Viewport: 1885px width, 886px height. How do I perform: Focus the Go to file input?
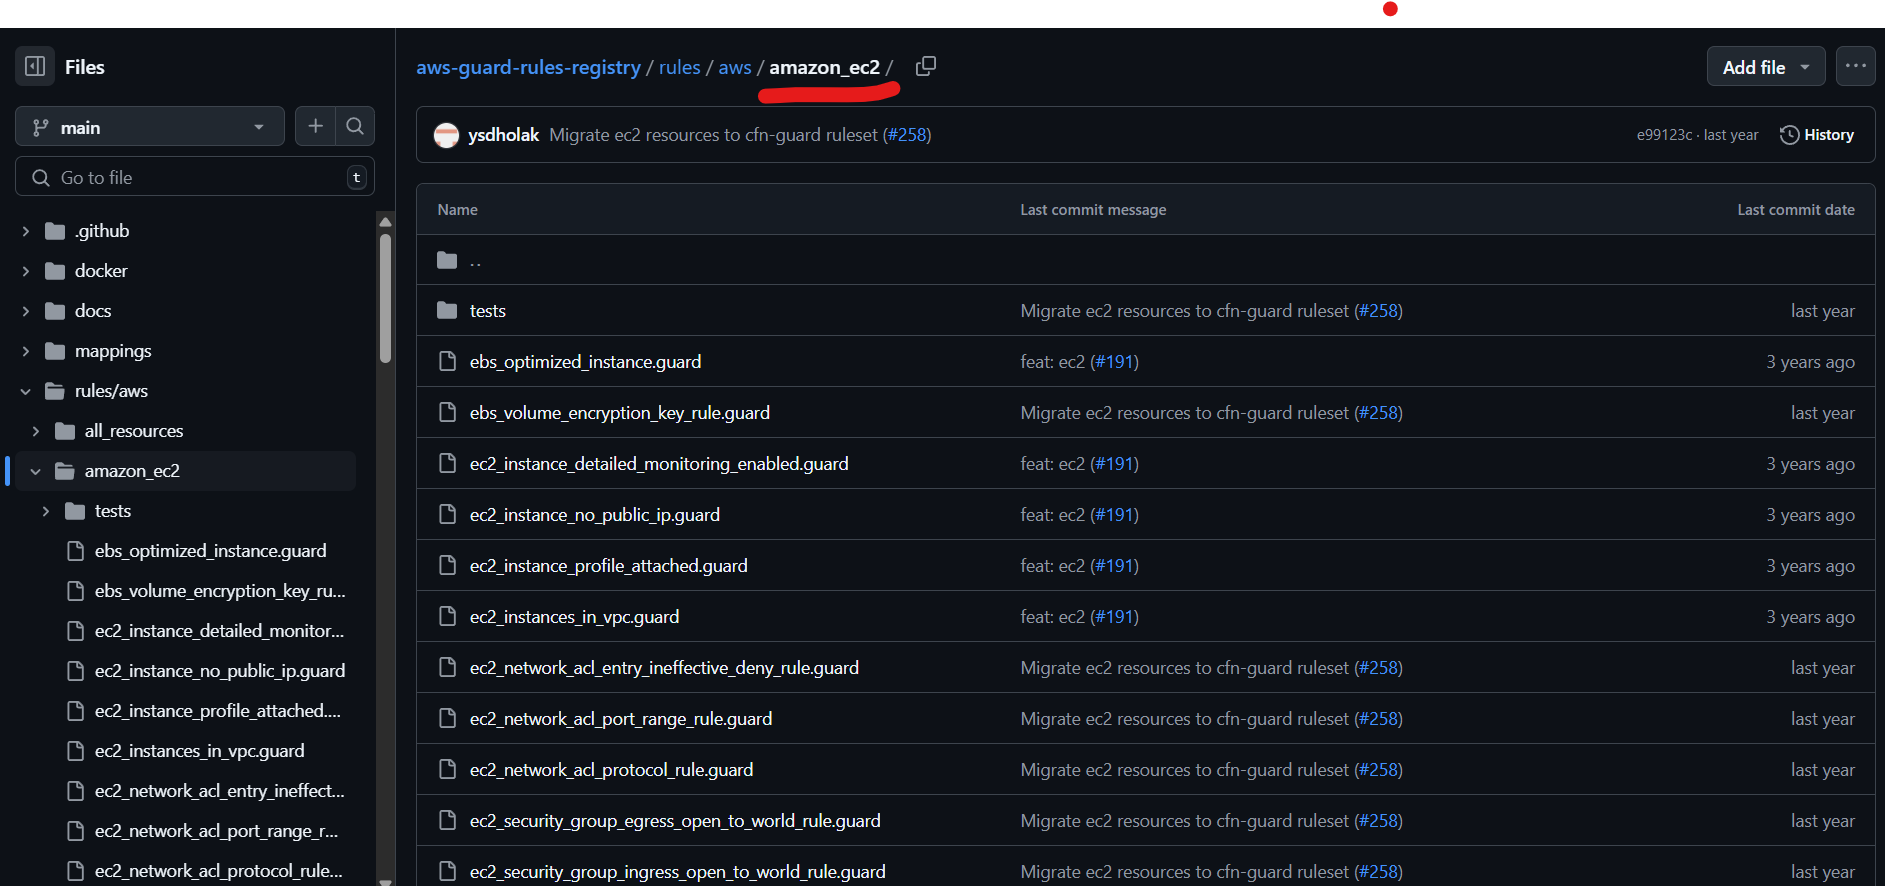coord(195,177)
